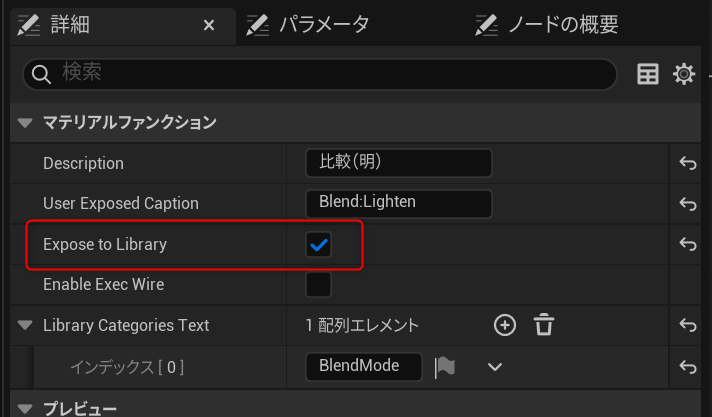
Task: Edit User Exposed Caption field Blend:Lighten
Action: [x=399, y=203]
